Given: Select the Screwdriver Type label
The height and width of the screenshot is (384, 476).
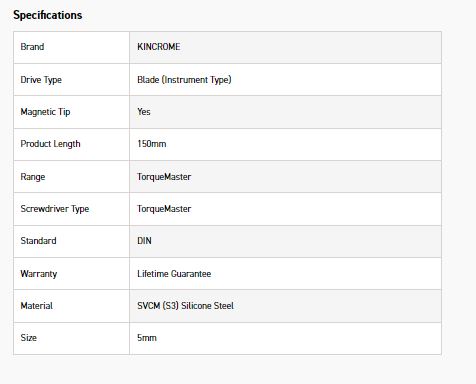Looking at the screenshot, I should click(x=55, y=209).
